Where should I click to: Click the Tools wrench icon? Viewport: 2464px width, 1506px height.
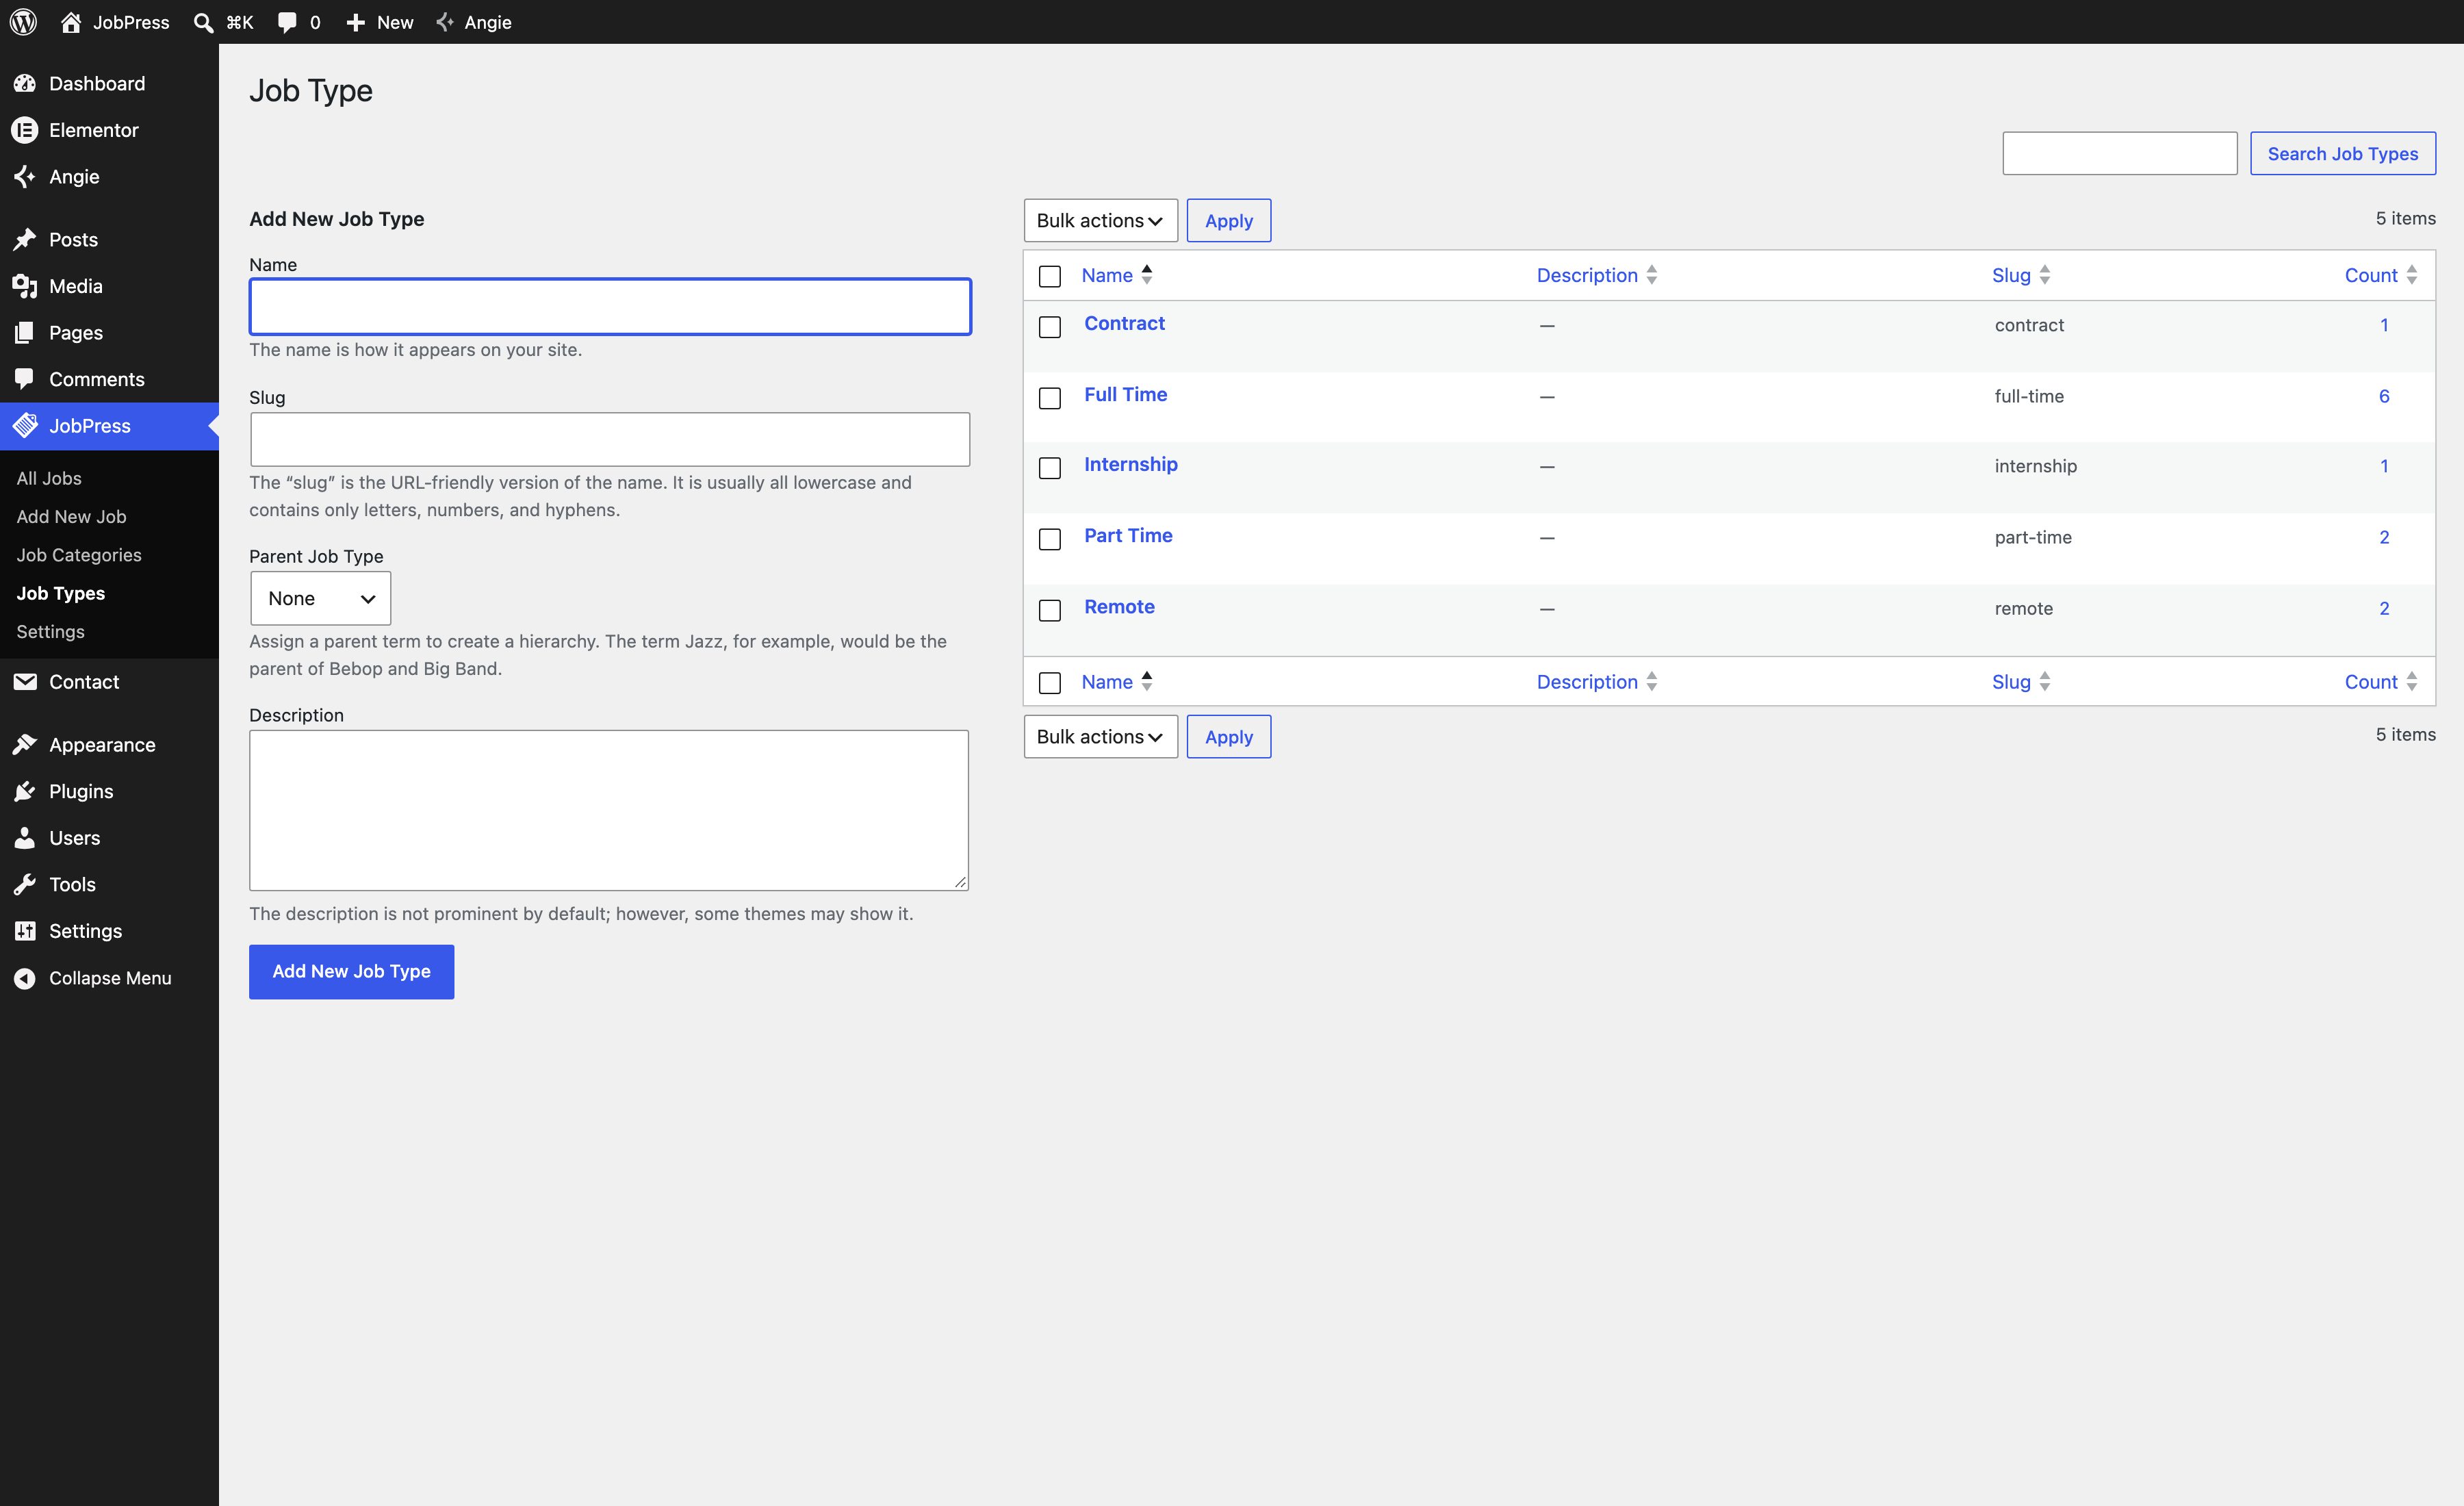coord(25,884)
